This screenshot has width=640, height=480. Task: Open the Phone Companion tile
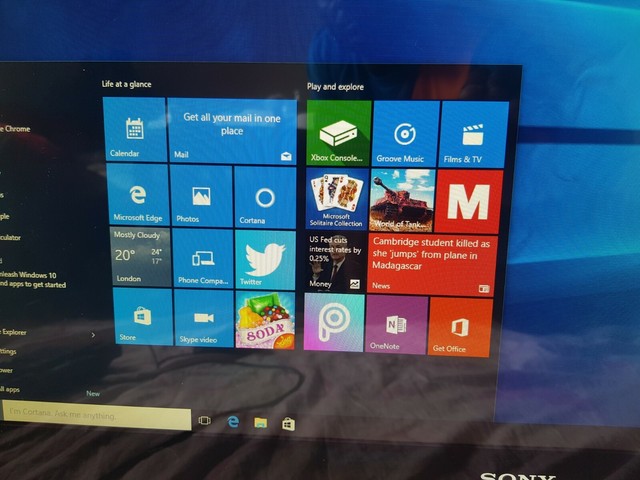pyautogui.click(x=203, y=258)
